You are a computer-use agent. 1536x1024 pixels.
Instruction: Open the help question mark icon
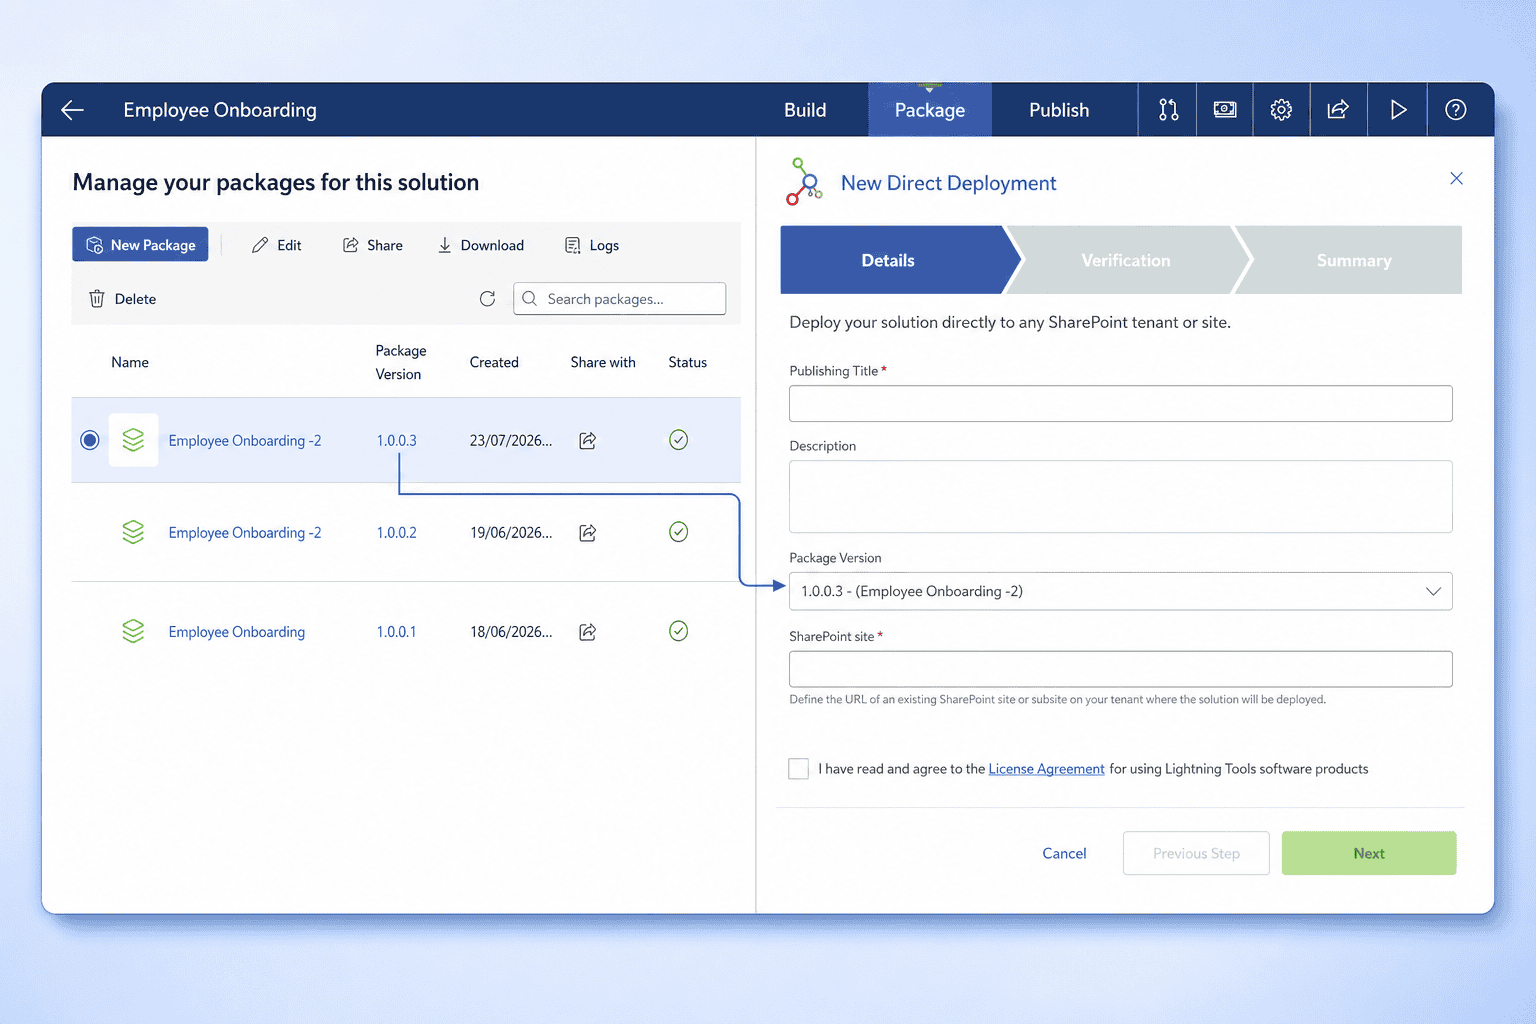1456,110
